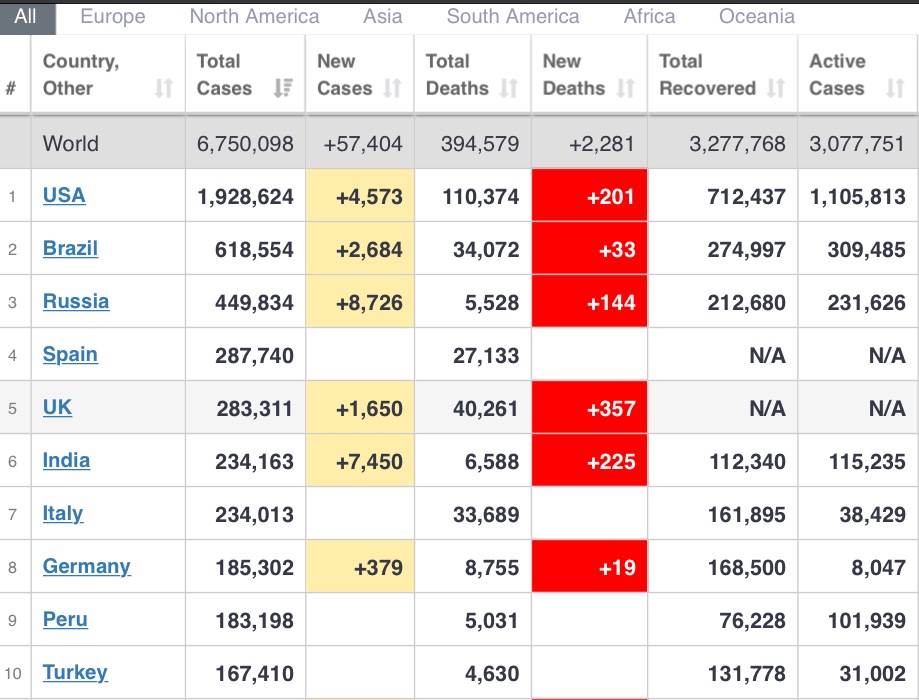Click World active cases 3,077,751
919x700 pixels.
(857, 144)
